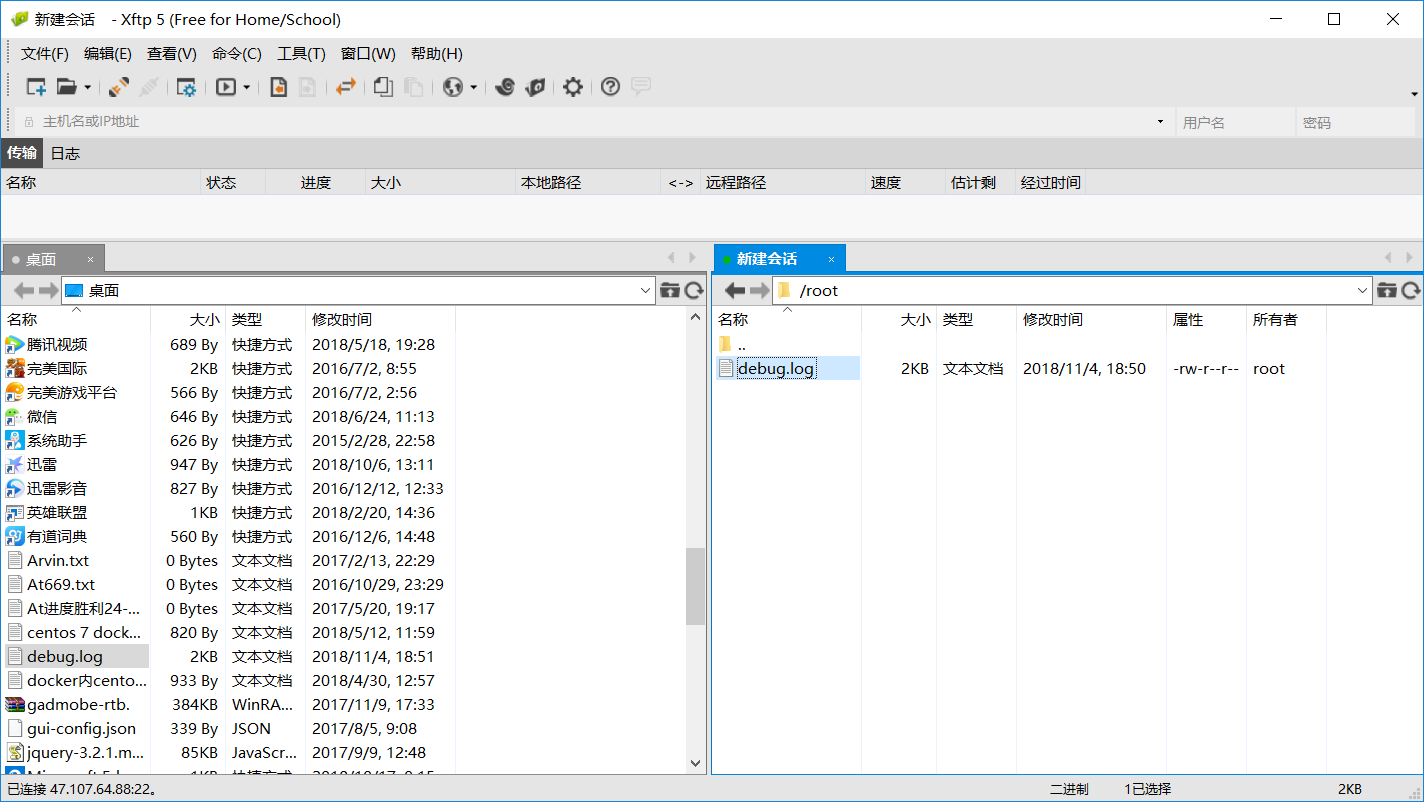Open Xftp options with the gear icon

[573, 87]
